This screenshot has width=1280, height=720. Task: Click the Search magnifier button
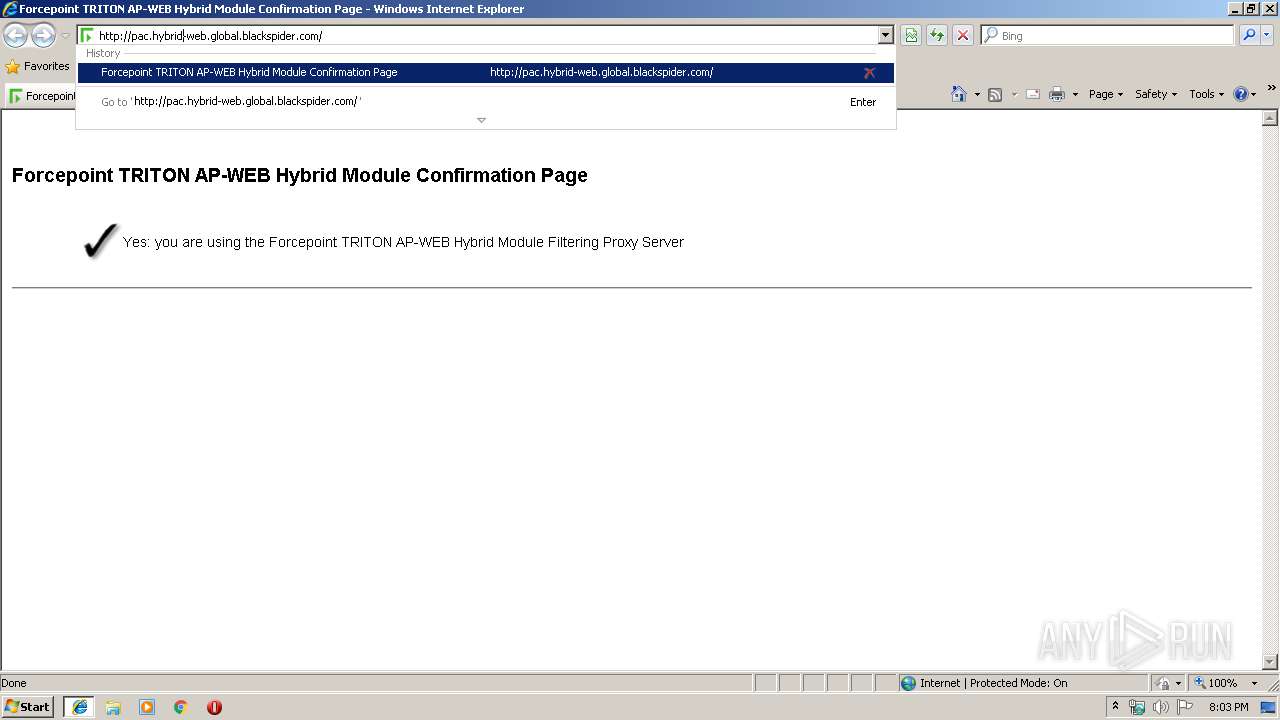[1249, 36]
